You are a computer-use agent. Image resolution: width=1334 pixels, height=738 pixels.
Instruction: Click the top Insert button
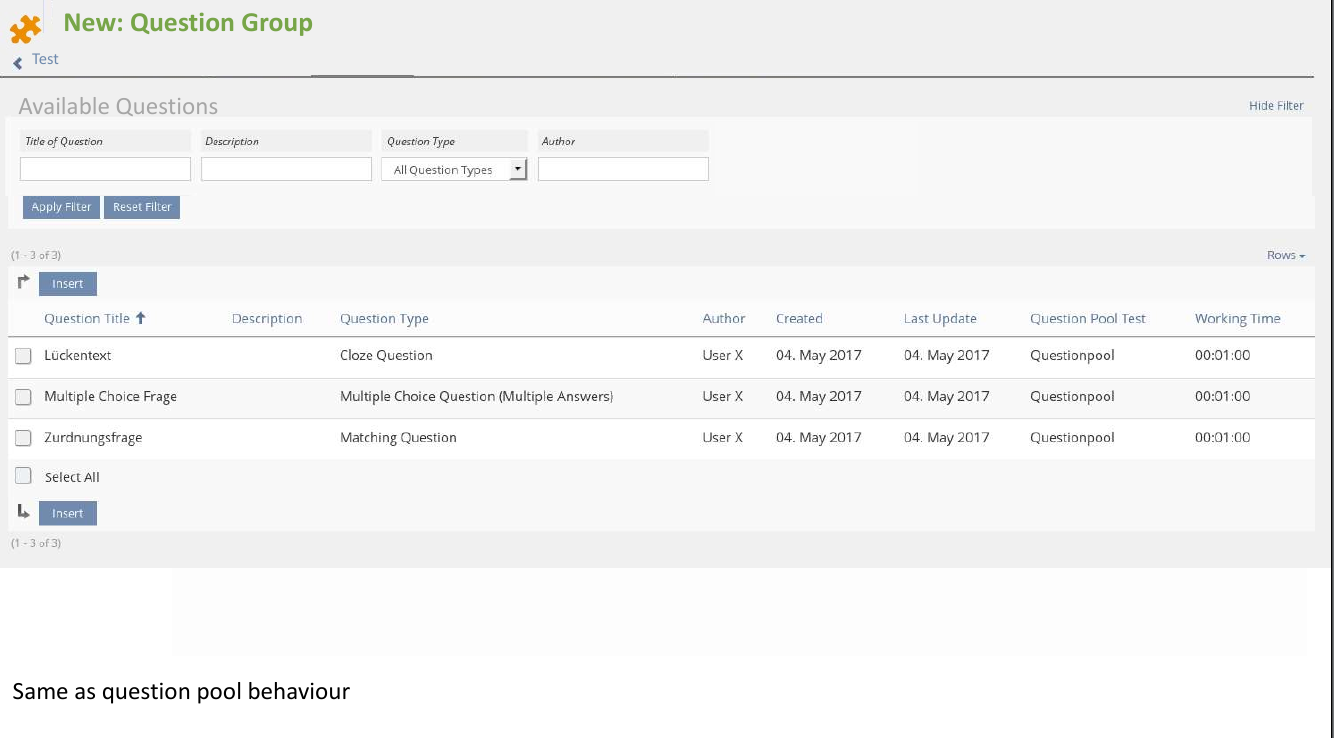coord(68,284)
